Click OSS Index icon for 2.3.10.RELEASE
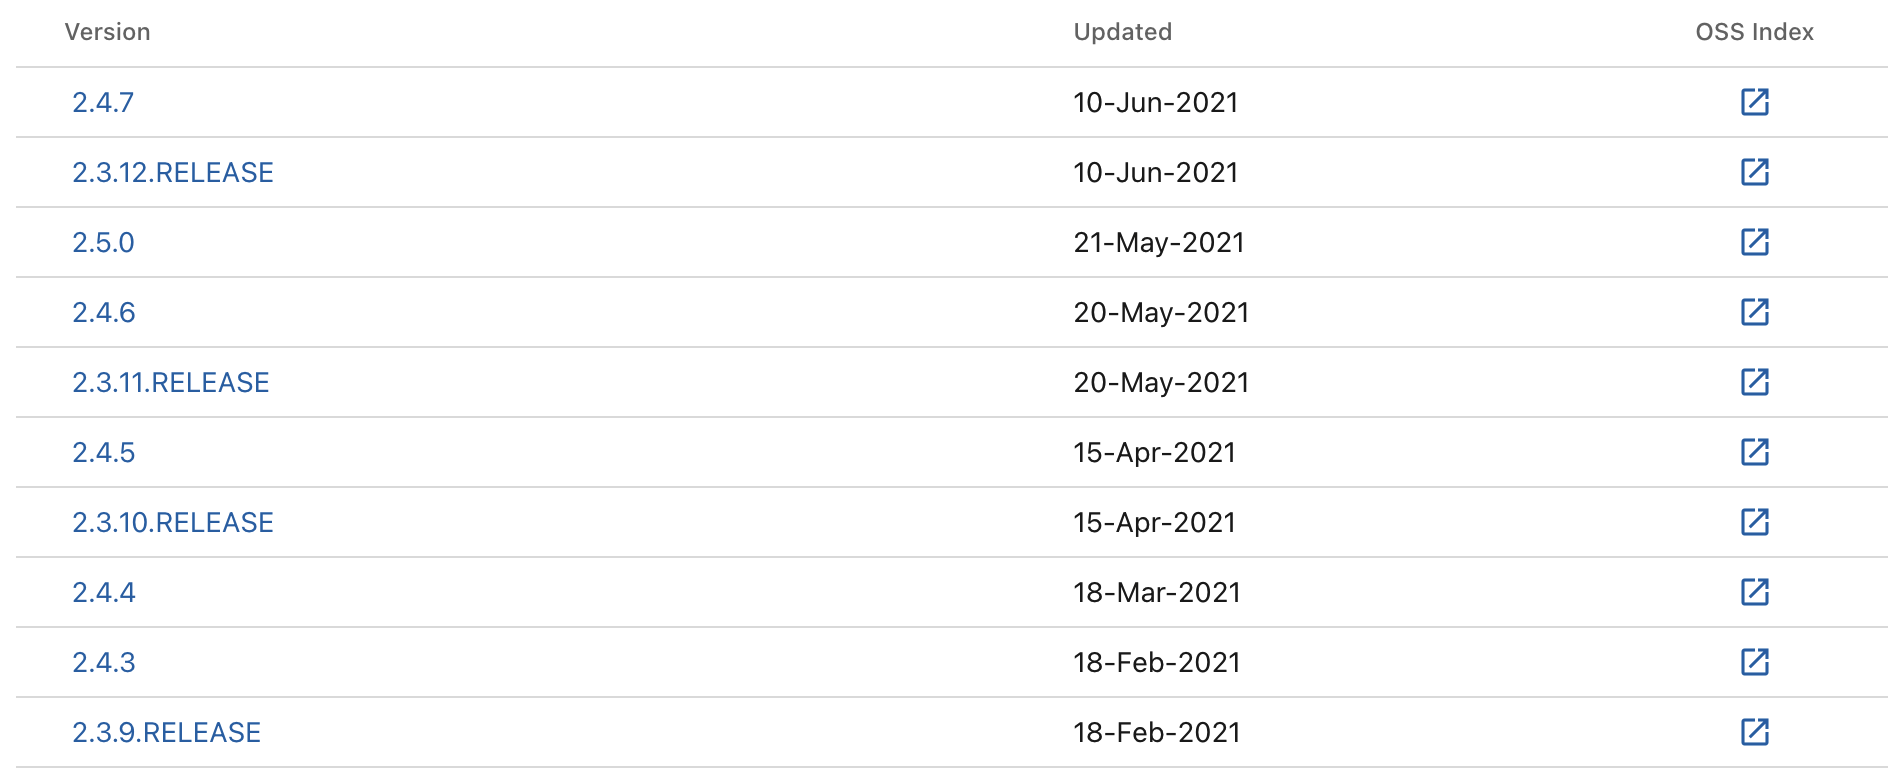Screen dimensions: 1888x778 coord(1755,522)
